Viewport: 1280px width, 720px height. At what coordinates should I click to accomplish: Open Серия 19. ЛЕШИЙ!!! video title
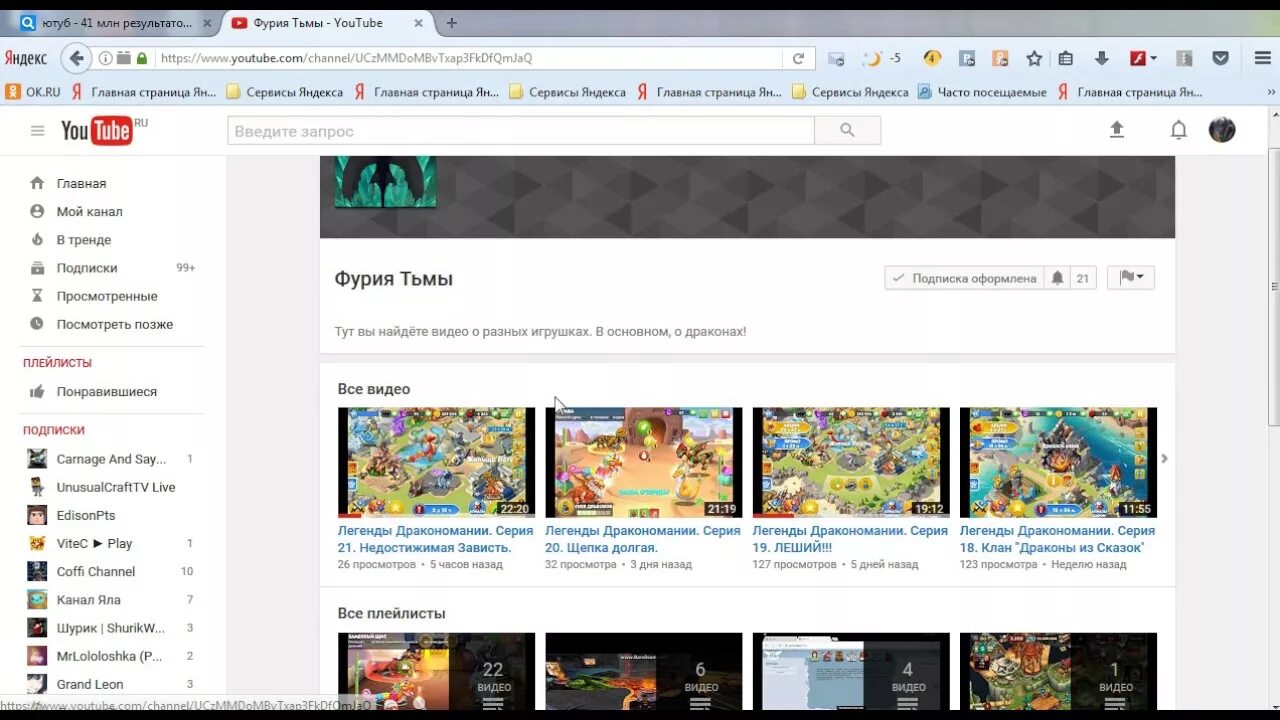[x=850, y=539]
